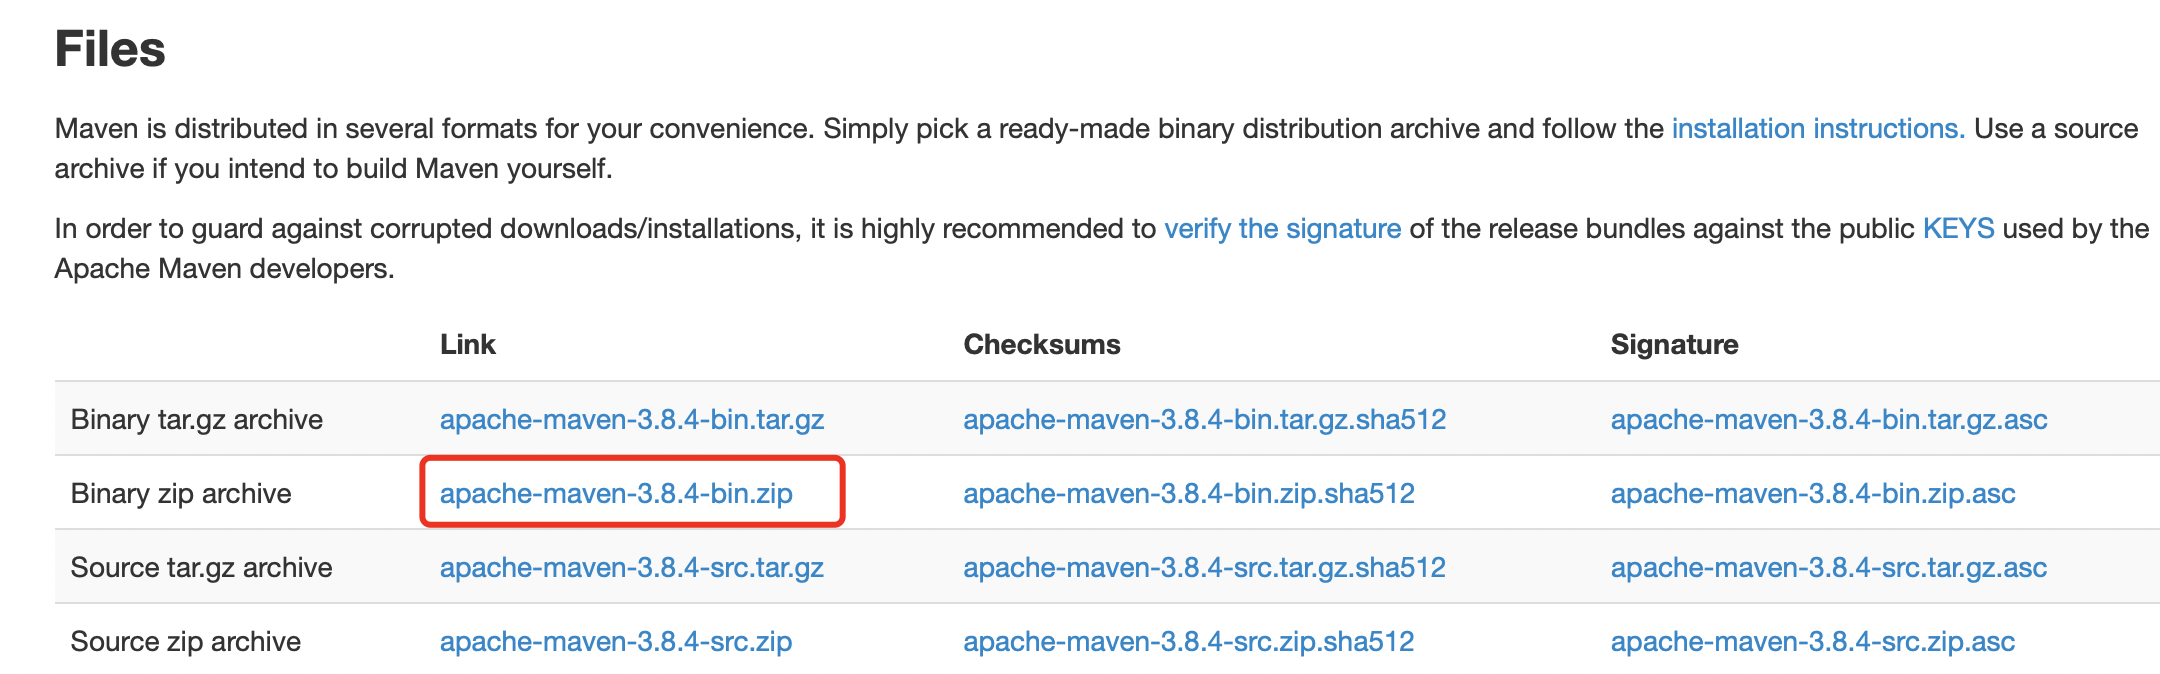Open the installation instructions link
Screen dimensions: 2160x674
tap(1817, 129)
